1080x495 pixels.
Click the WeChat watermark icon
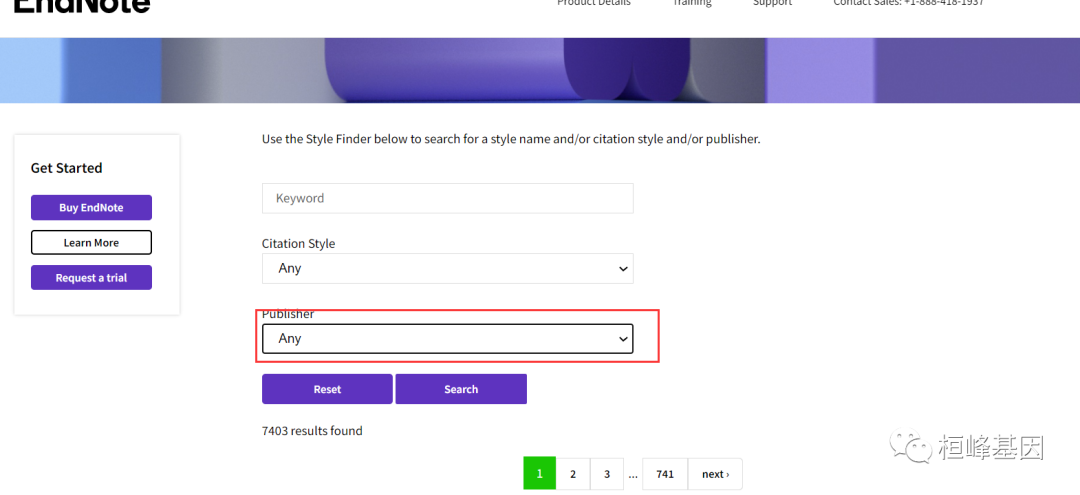coord(911,446)
